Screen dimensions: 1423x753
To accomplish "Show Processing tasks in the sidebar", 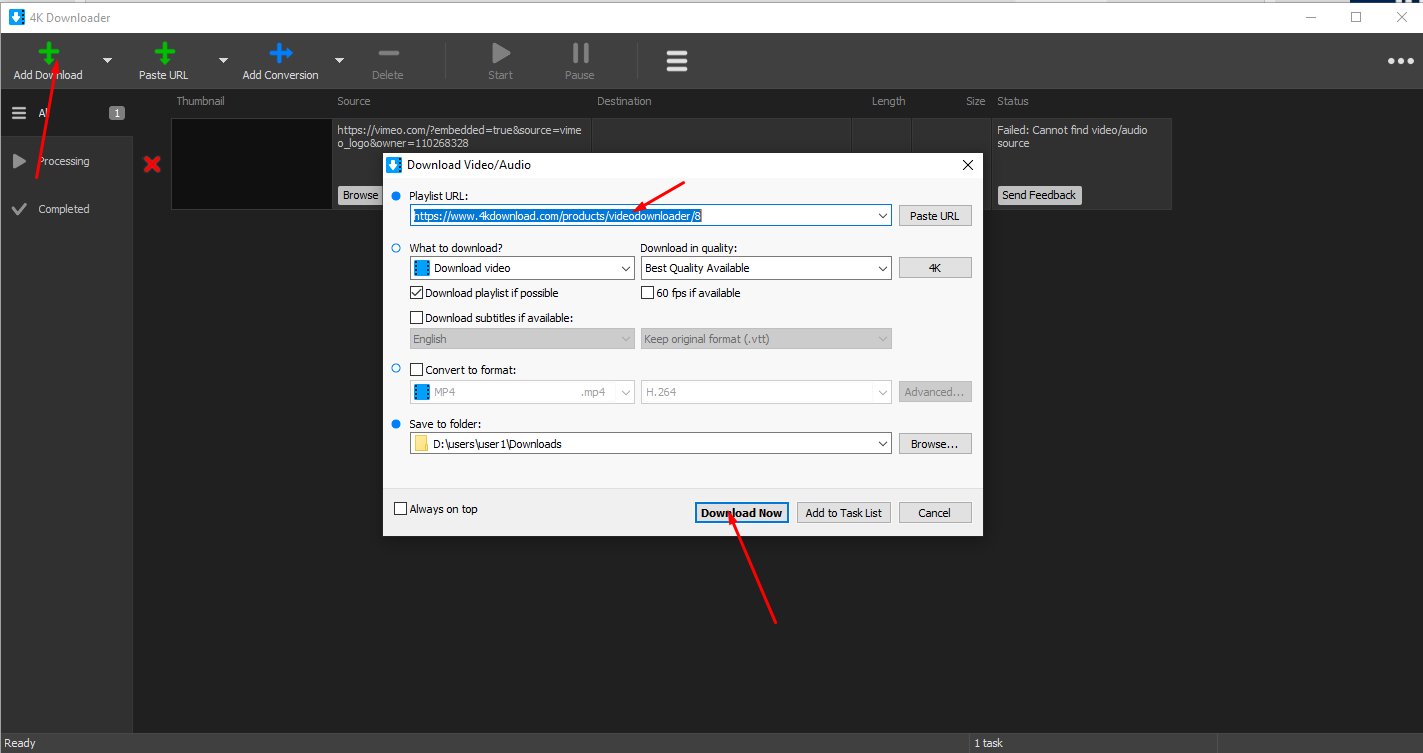I will click(x=66, y=161).
